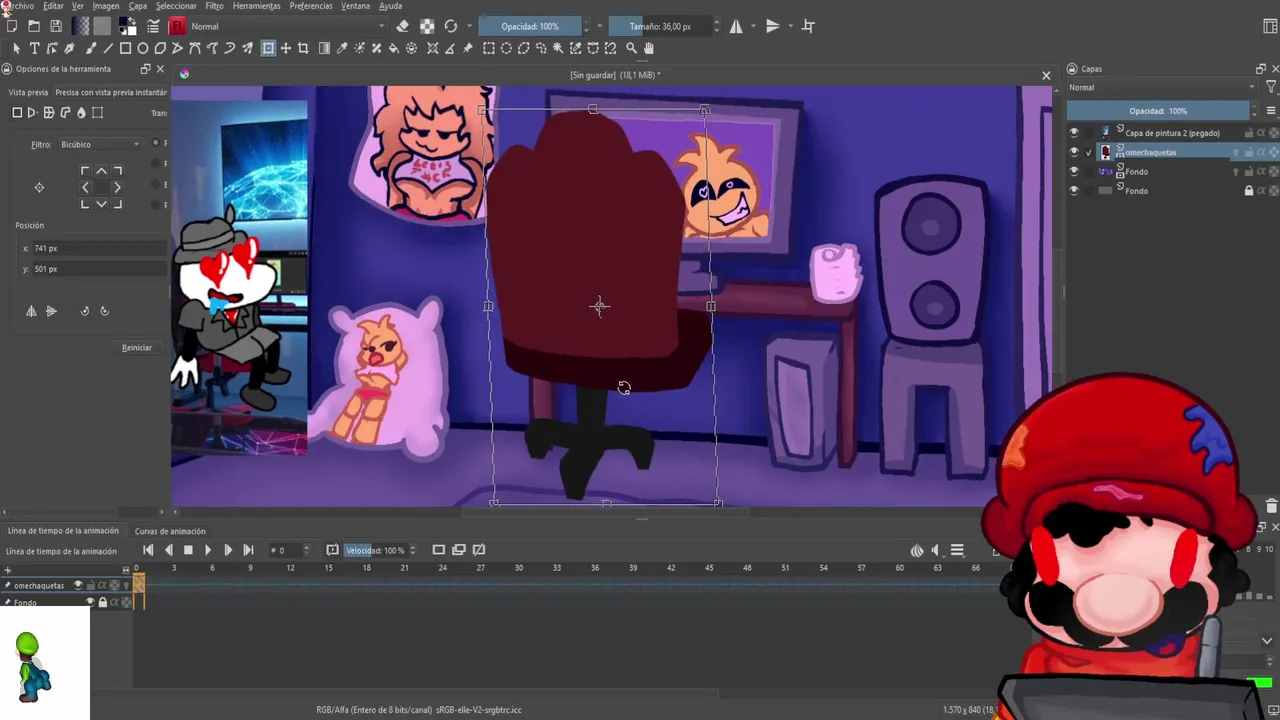Open the Capa menu
The height and width of the screenshot is (720, 1280).
click(138, 6)
